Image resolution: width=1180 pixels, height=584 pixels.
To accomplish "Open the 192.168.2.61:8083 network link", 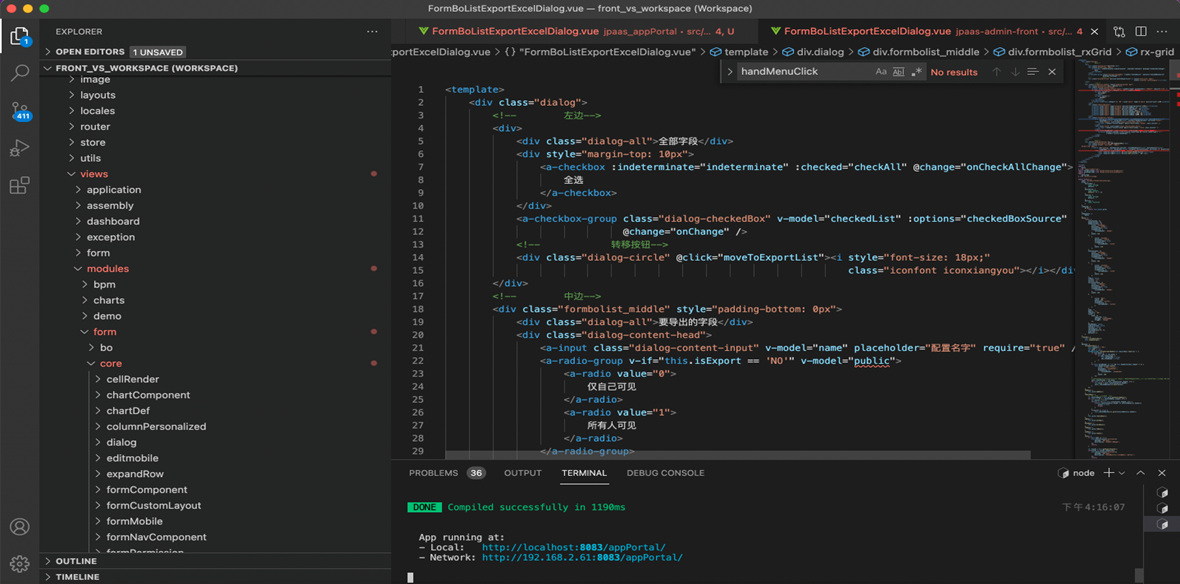I will [x=582, y=558].
